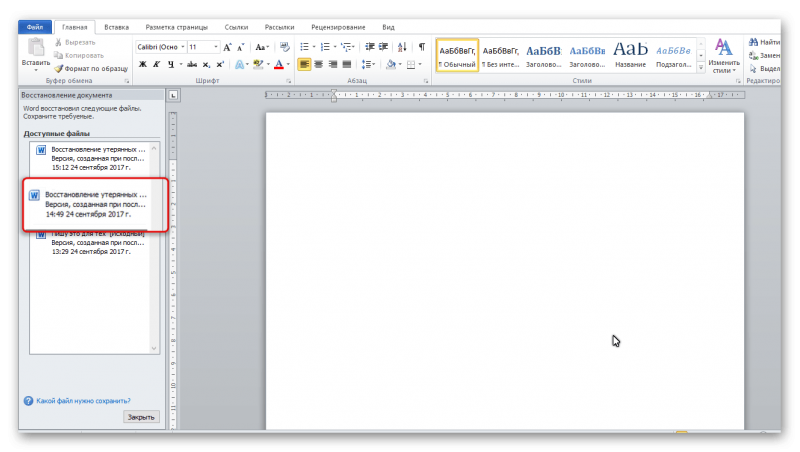Image resolution: width=800 pixels, height=452 pixels.
Task: Click the decrease indent icon
Action: click(370, 47)
